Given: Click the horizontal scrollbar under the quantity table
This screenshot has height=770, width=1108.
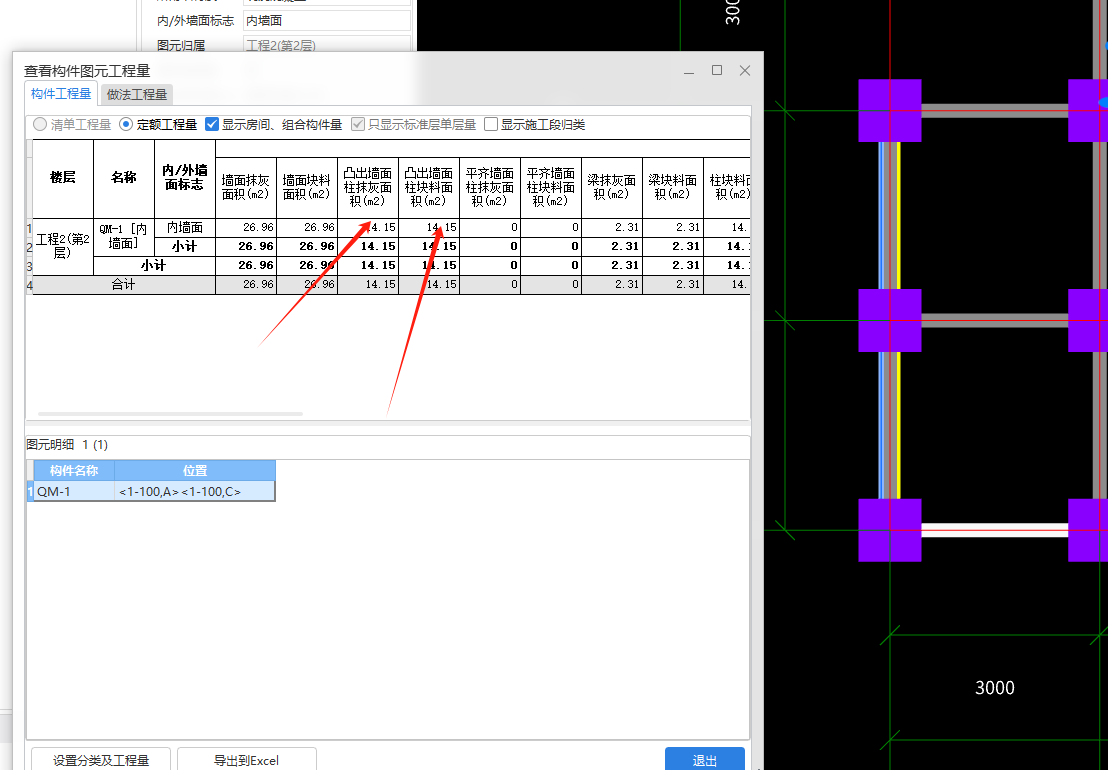Looking at the screenshot, I should tap(170, 414).
